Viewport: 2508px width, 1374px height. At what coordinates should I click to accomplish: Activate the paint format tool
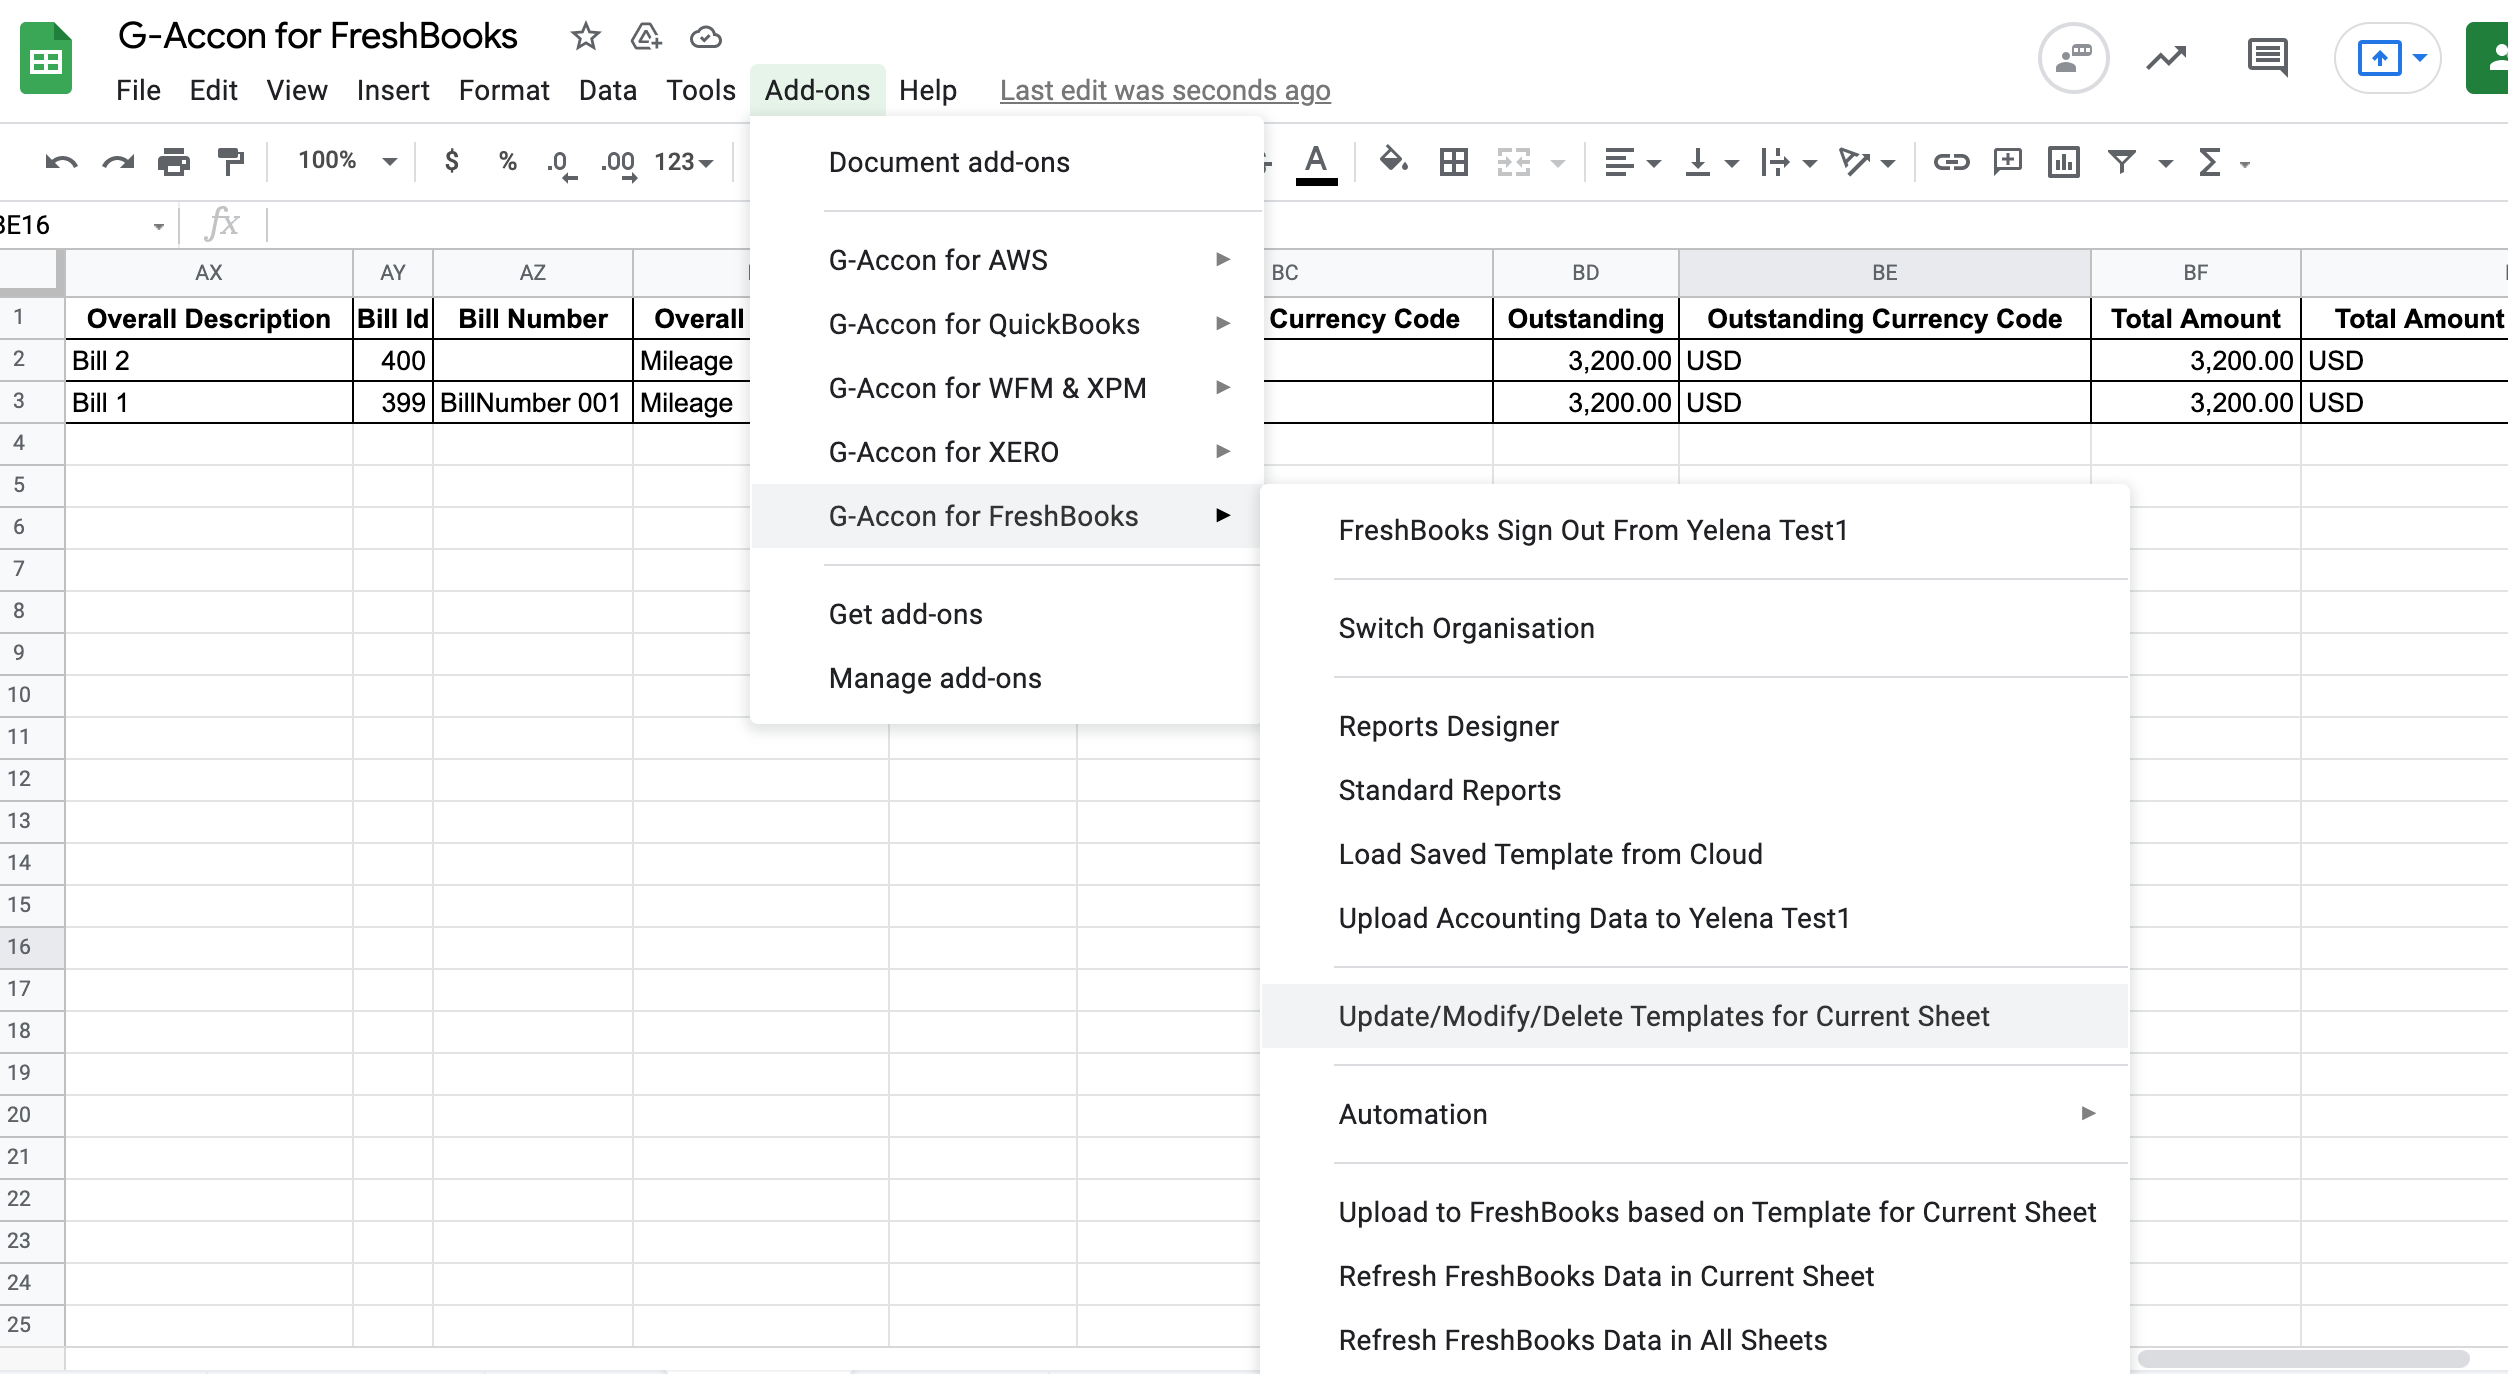point(231,162)
